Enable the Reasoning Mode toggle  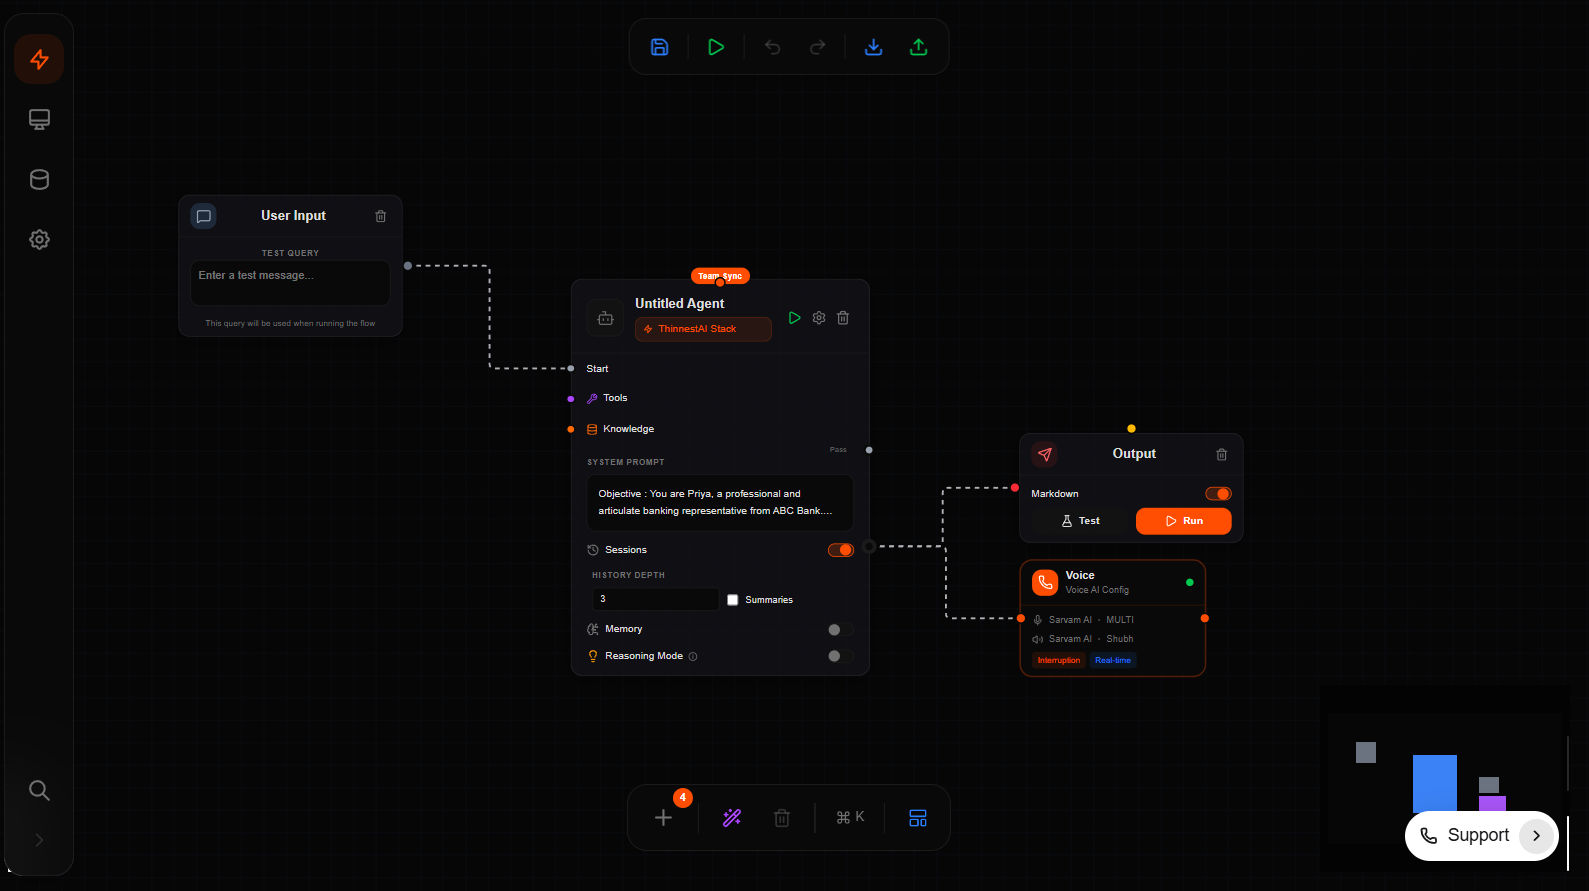click(841, 656)
